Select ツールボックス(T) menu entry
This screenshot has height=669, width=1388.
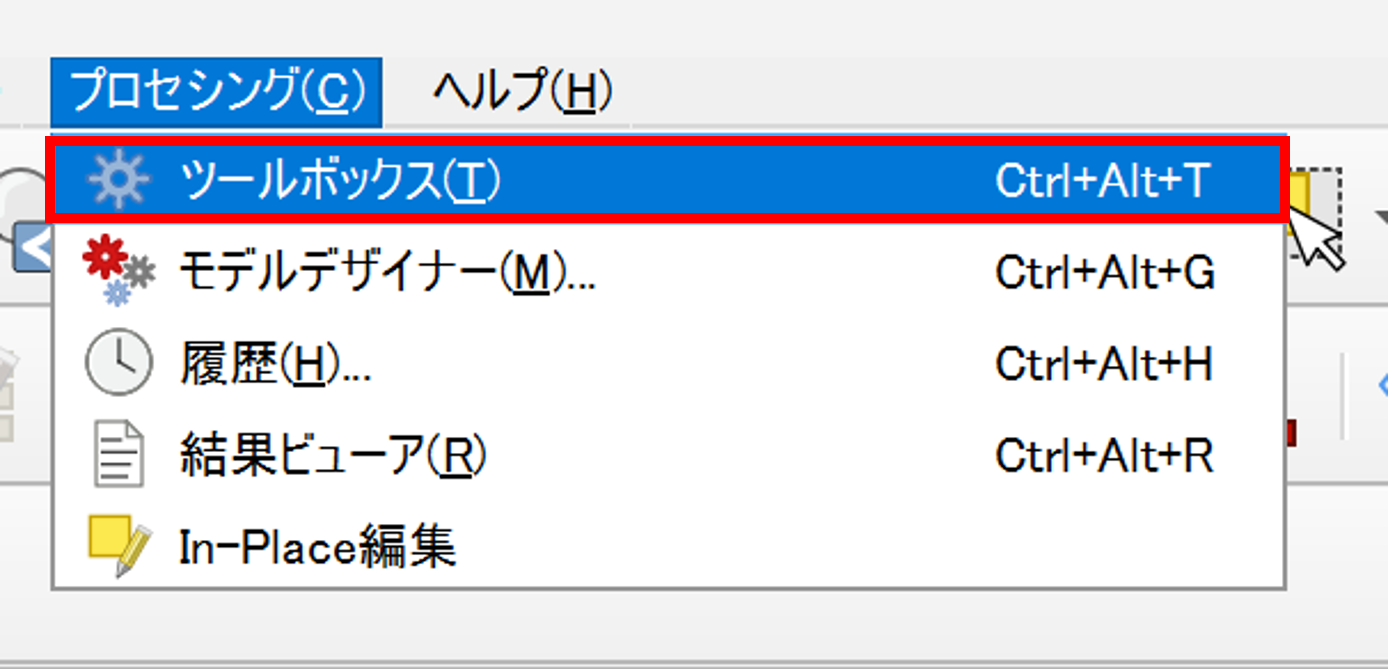[x=339, y=182]
